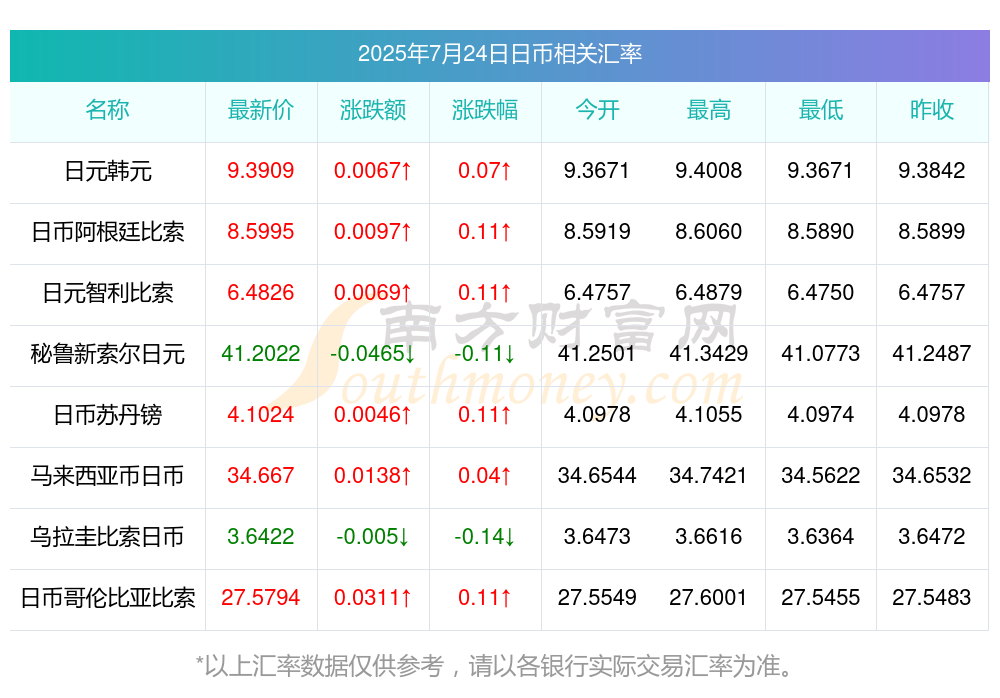Click change percent -0.14↓

(485, 536)
